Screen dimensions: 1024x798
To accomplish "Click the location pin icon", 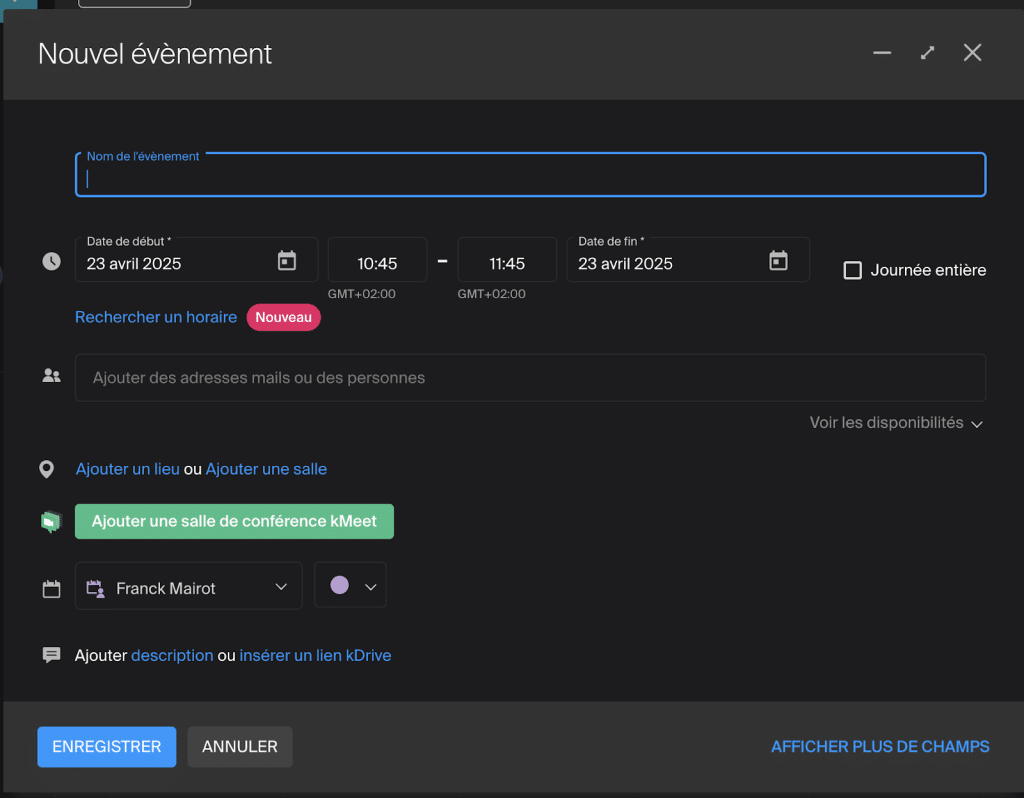I will coord(47,469).
